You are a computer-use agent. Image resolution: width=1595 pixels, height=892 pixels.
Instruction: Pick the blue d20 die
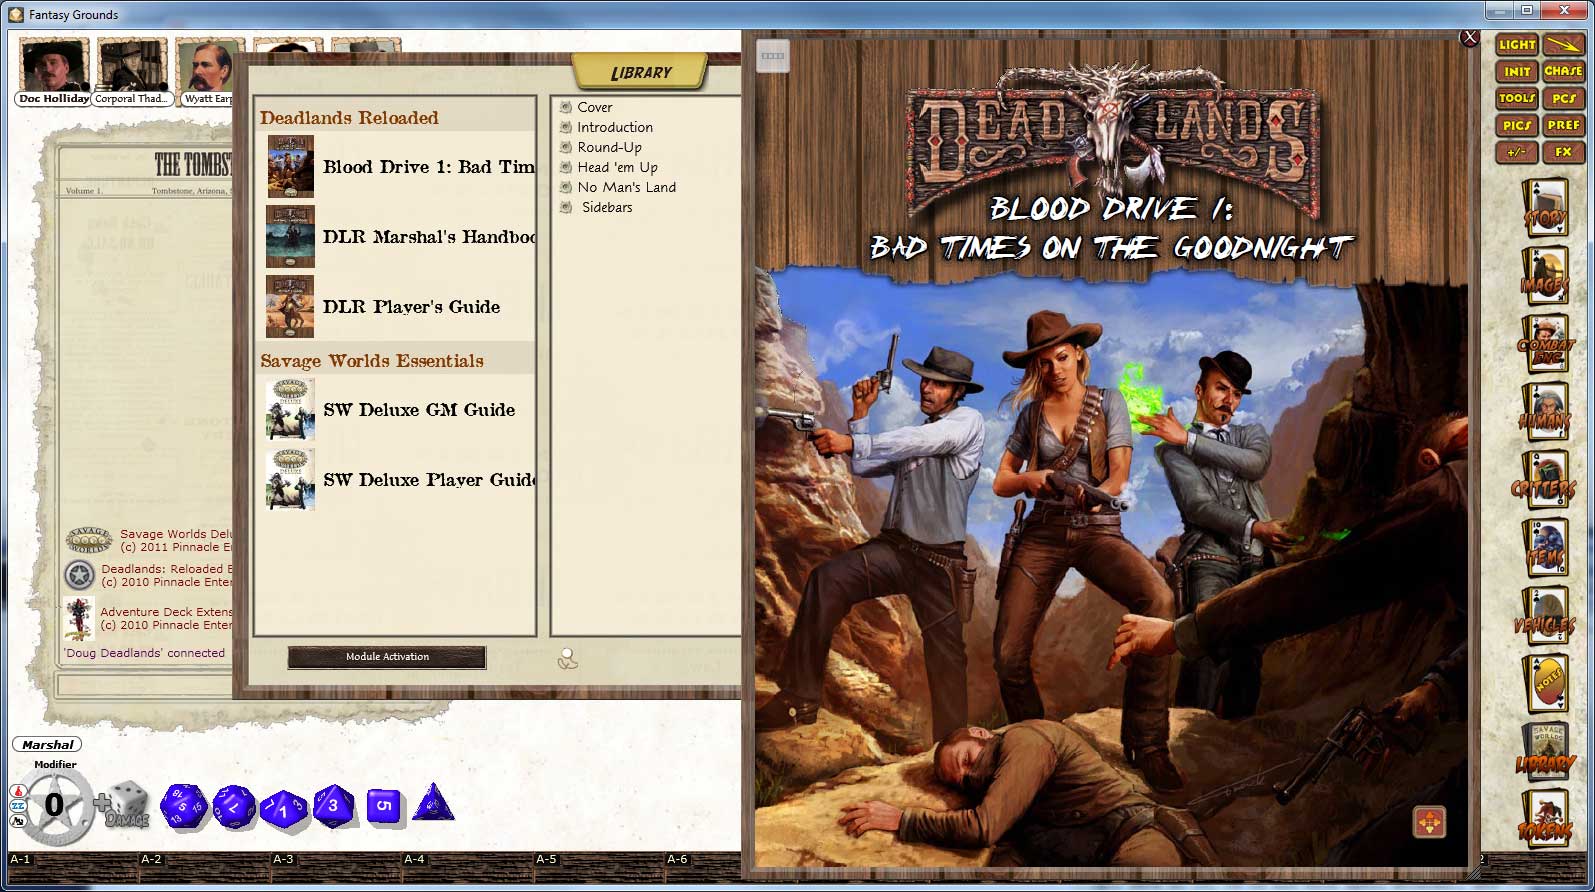184,806
